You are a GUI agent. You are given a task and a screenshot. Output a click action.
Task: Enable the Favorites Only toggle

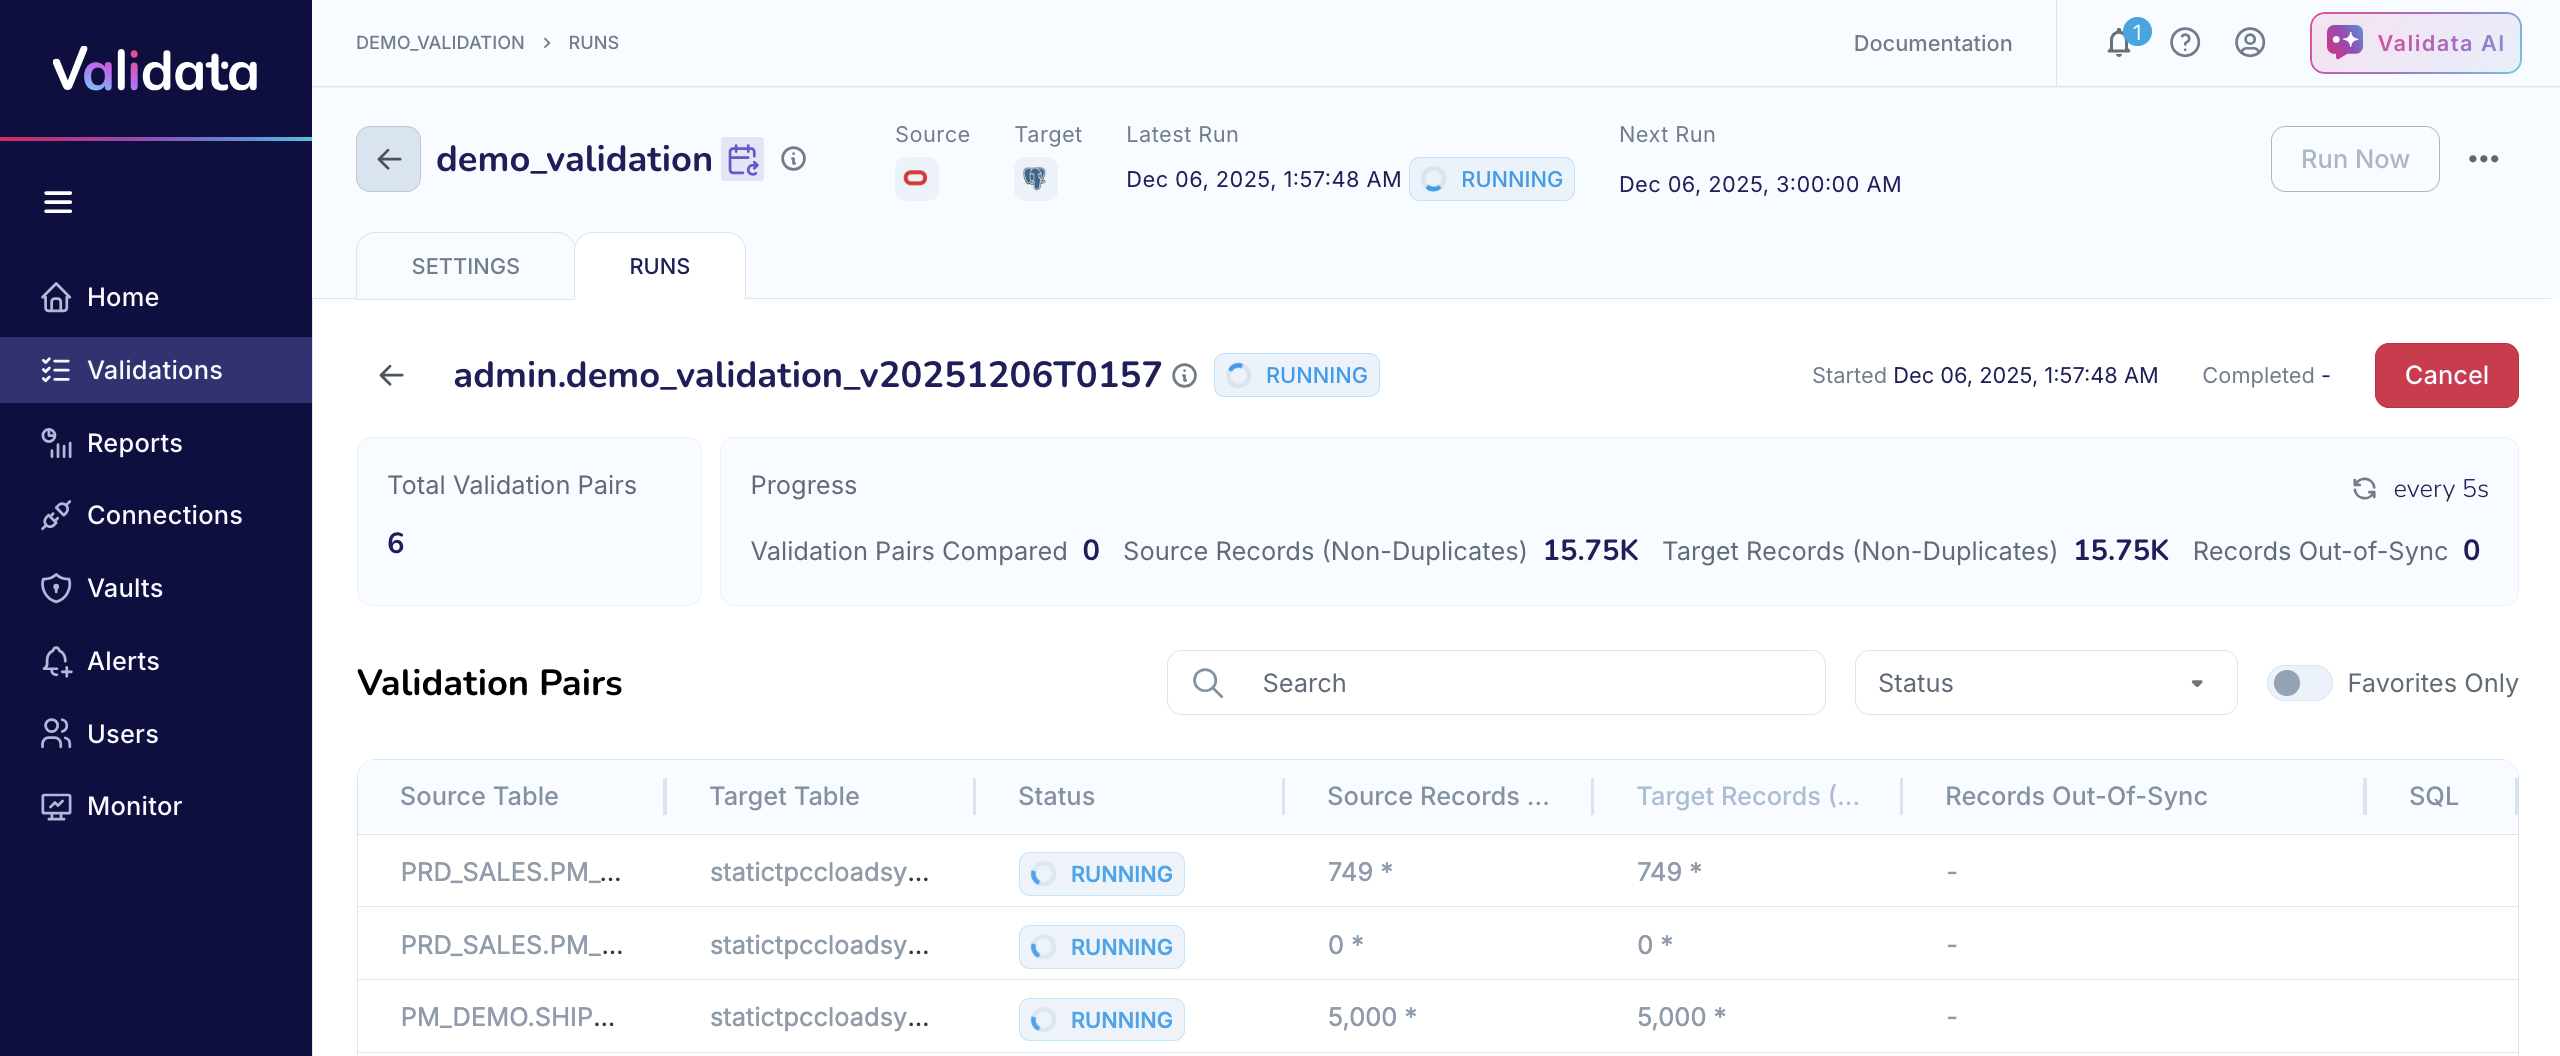point(2298,683)
